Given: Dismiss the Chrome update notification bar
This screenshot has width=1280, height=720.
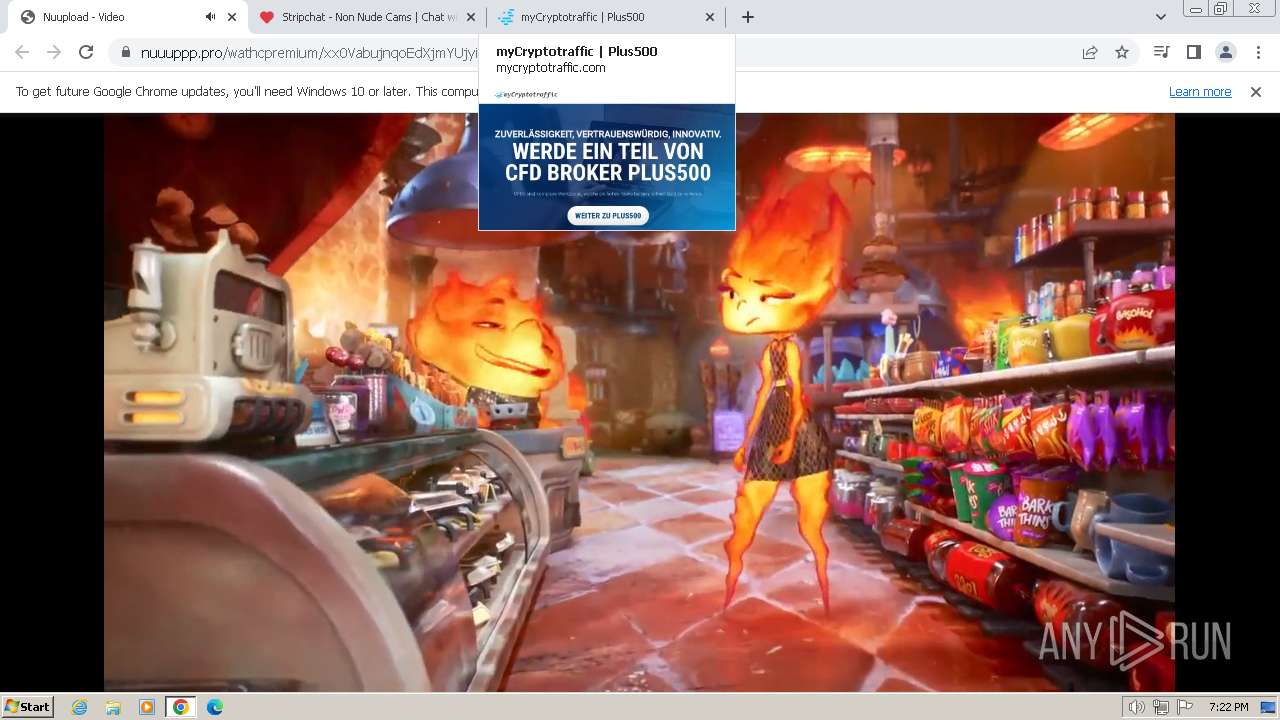Looking at the screenshot, I should tap(1256, 91).
